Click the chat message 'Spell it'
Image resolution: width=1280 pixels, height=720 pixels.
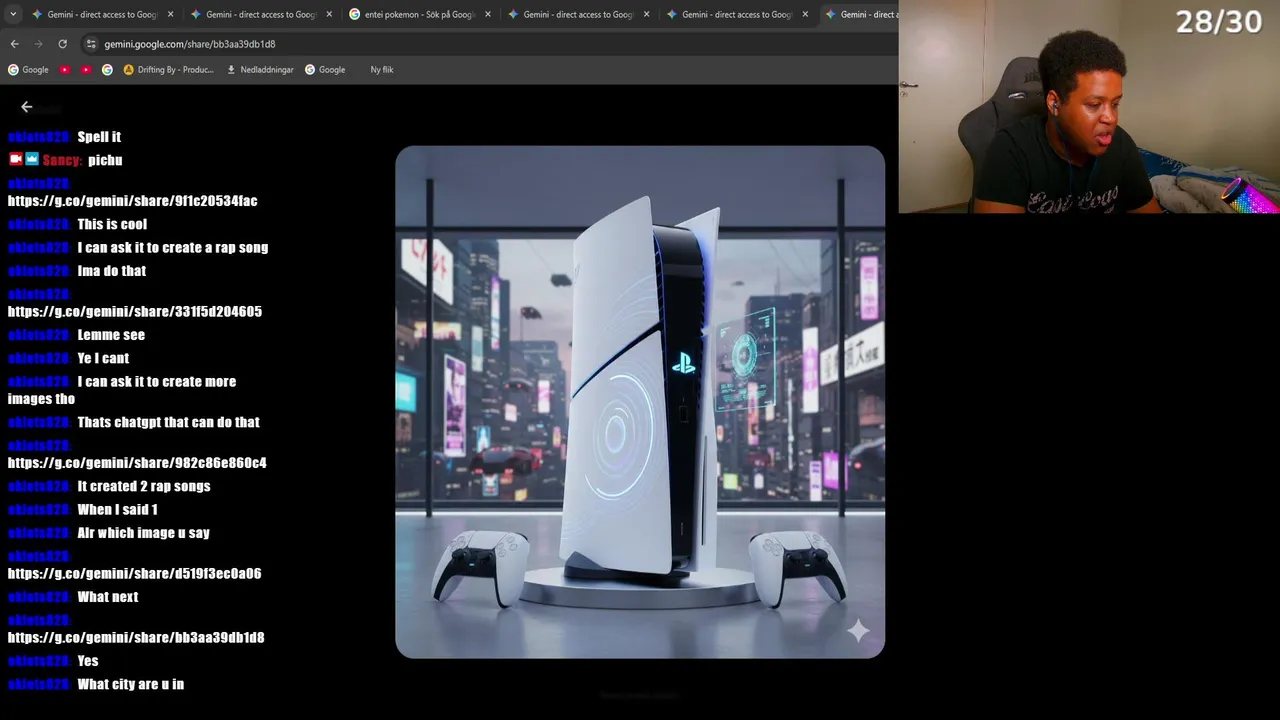(x=99, y=137)
